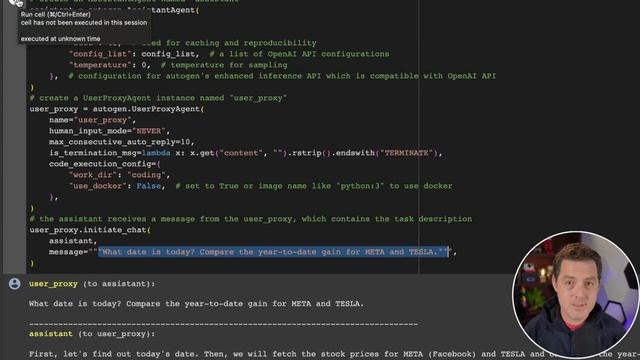Screen dimensions: 640x360
Task: Click the comment "create a UserProxyAgent instance named"
Action: 158,98
